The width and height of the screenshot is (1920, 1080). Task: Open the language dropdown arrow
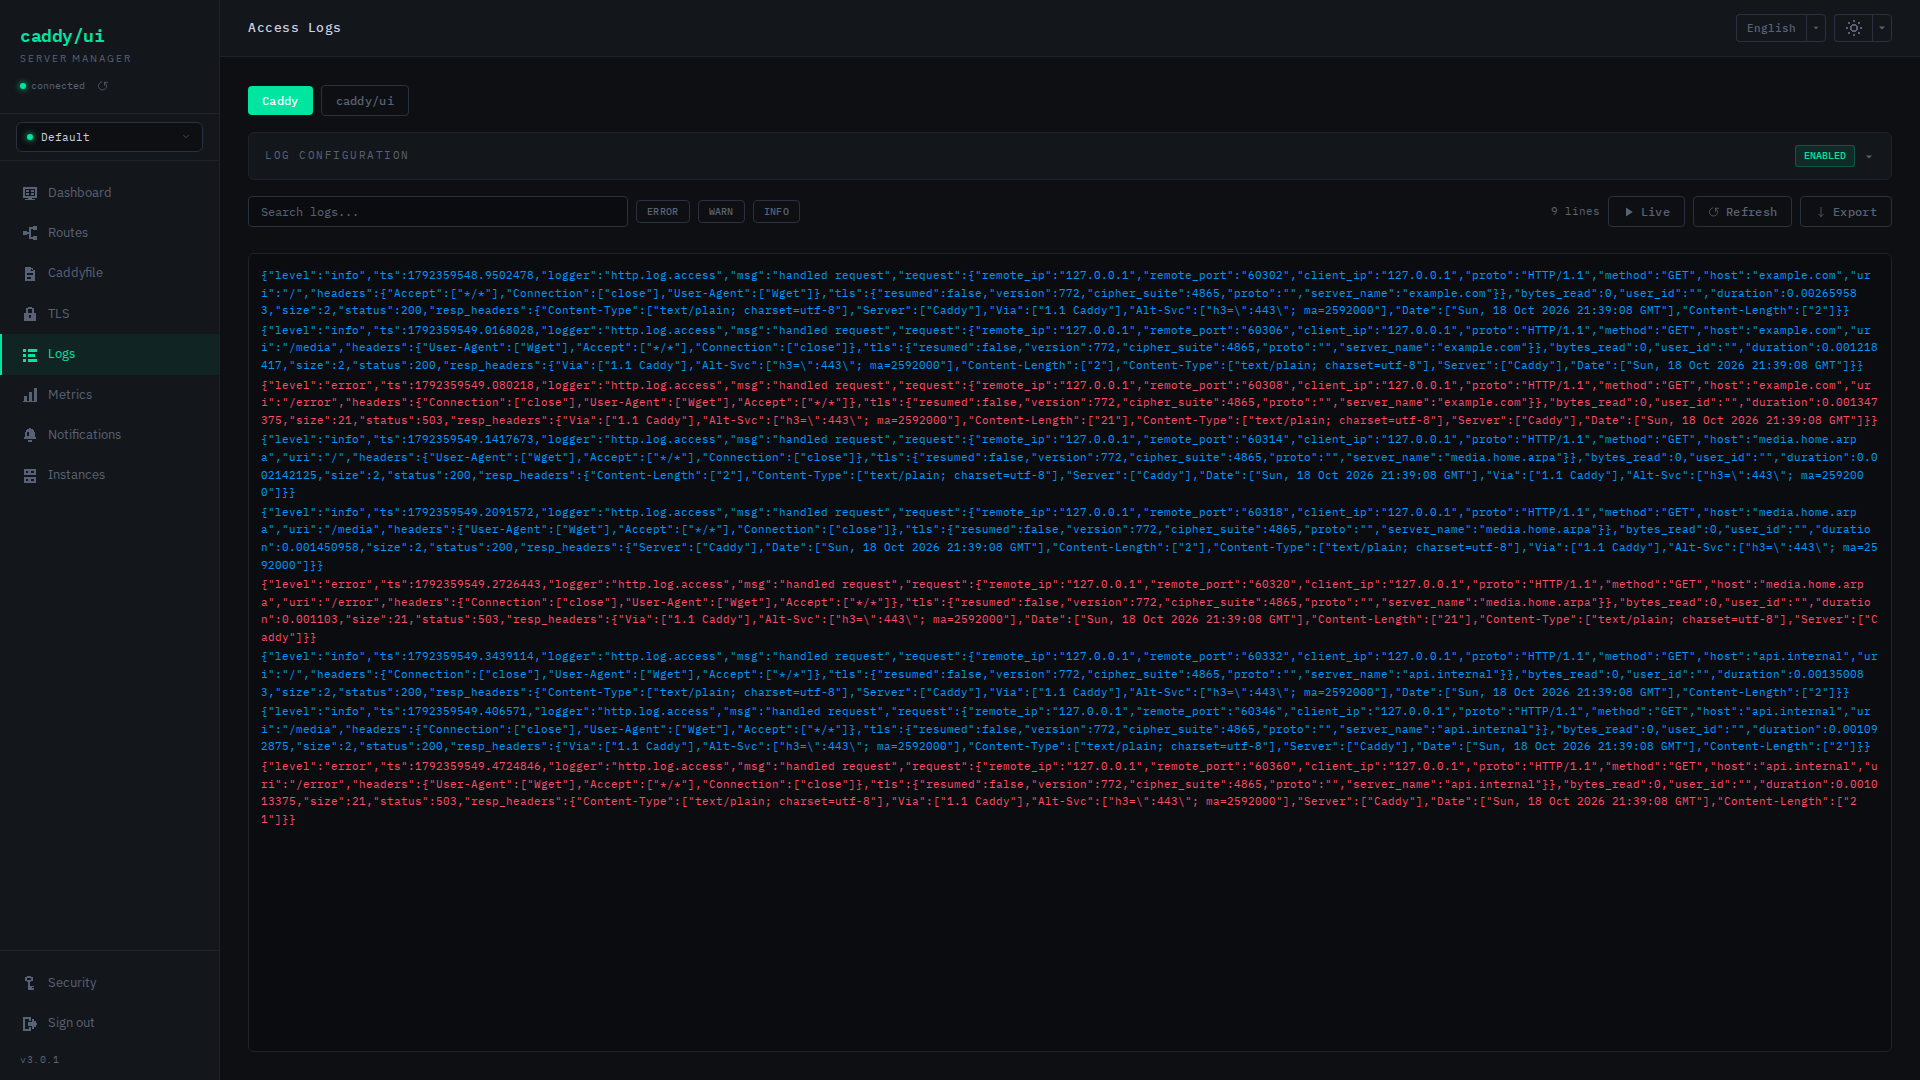(1816, 28)
